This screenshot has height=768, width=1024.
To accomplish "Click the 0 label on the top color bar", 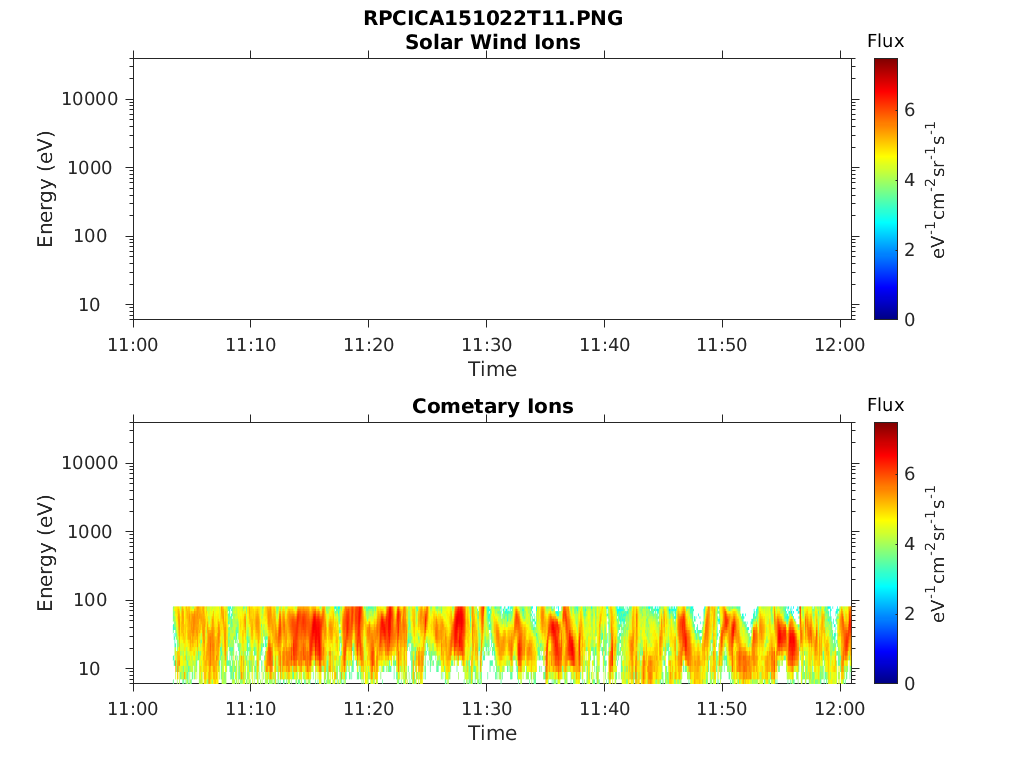I will click(x=910, y=319).
